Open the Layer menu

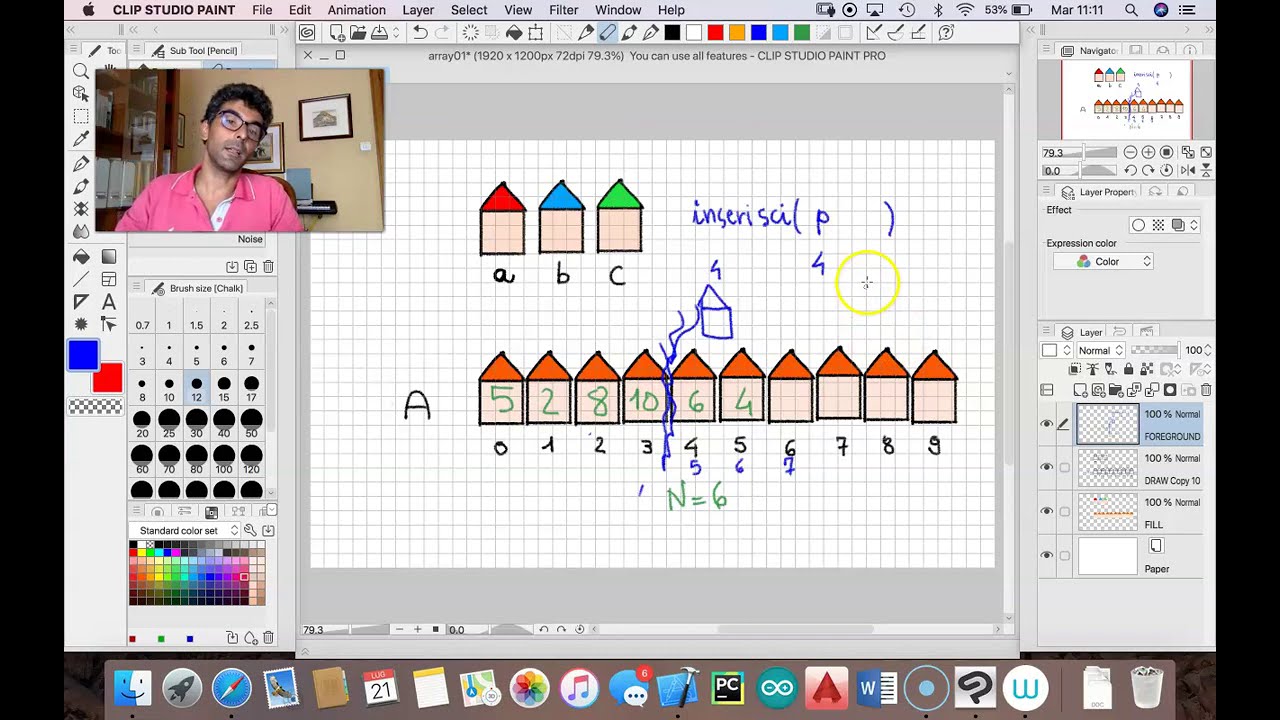point(418,10)
